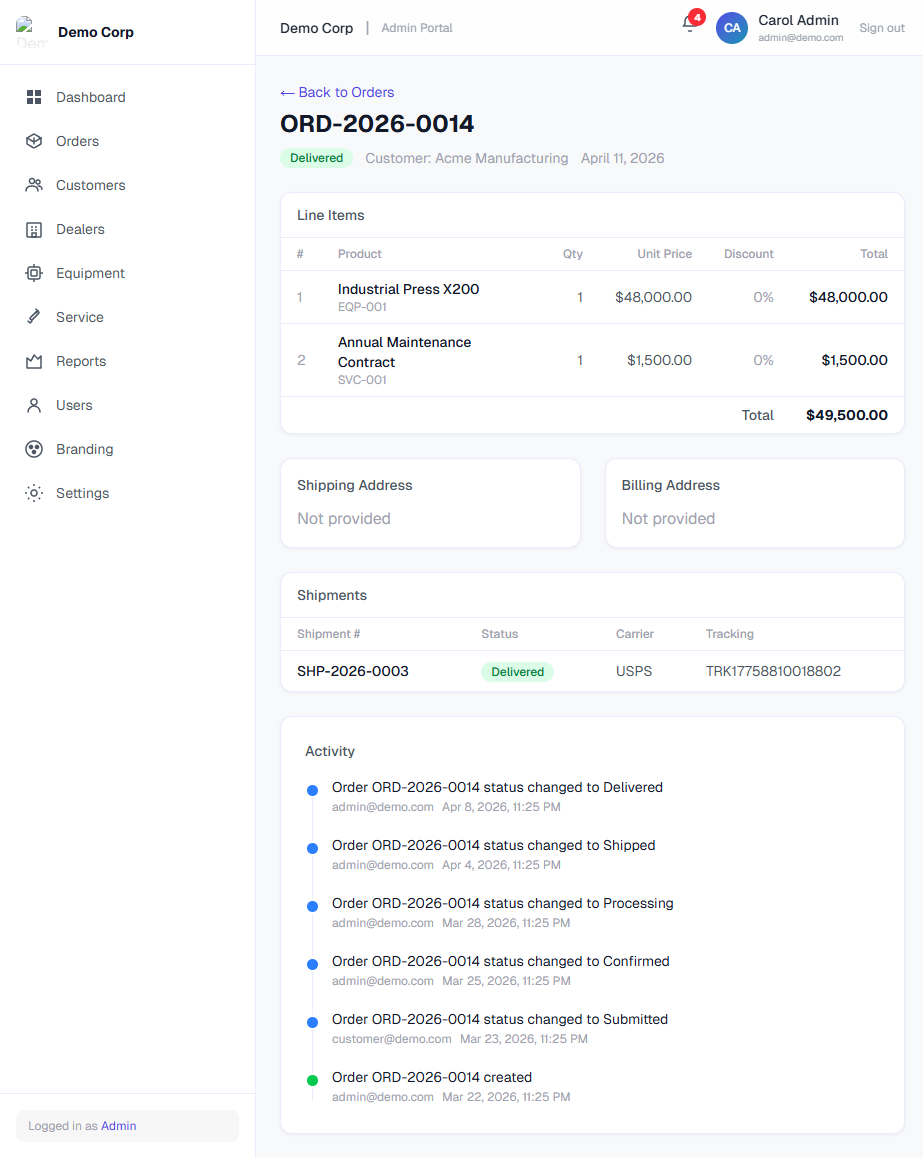Image resolution: width=923 pixels, height=1158 pixels.
Task: Click order heading ORD-2026-0014
Action: (x=377, y=124)
